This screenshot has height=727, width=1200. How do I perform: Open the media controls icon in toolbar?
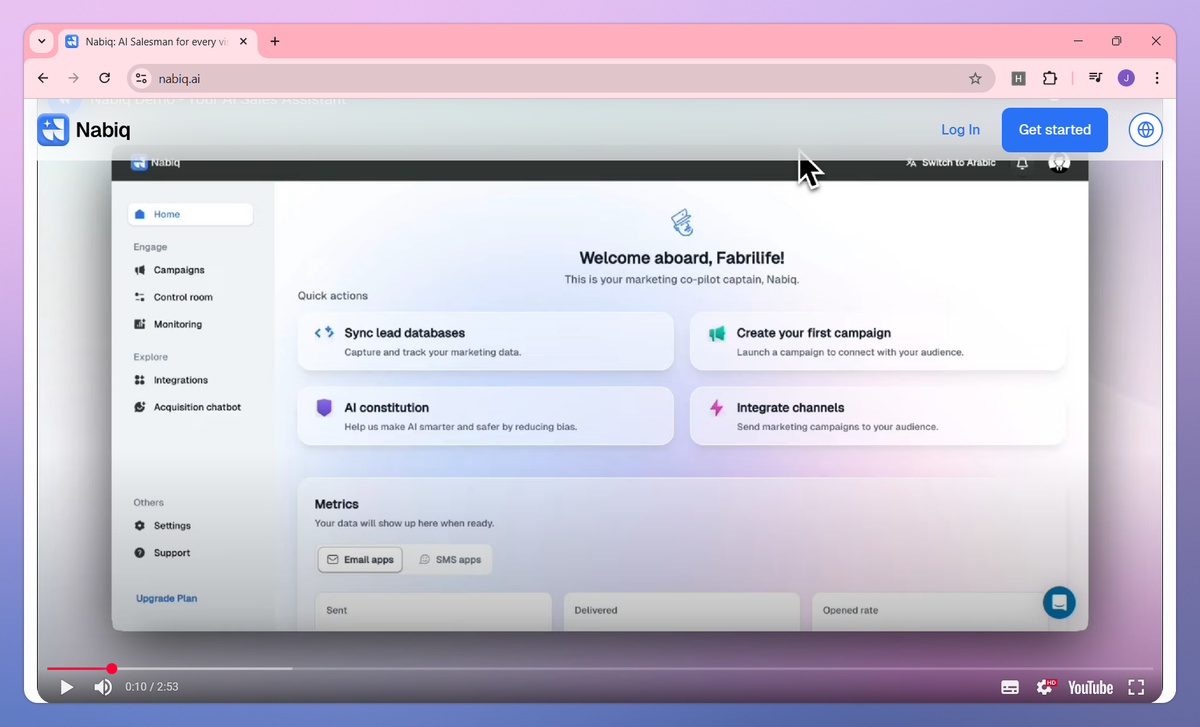1096,78
